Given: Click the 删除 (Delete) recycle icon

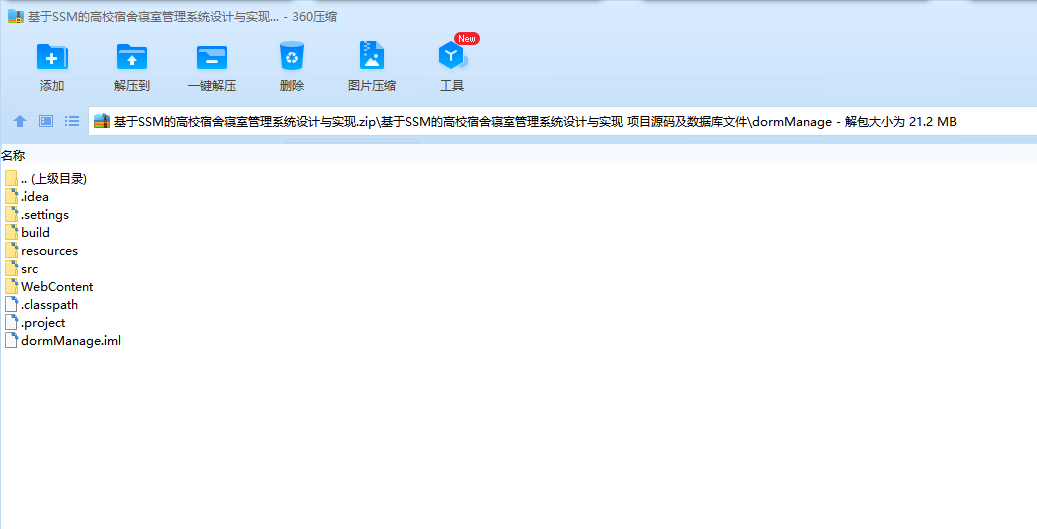Looking at the screenshot, I should tap(292, 56).
